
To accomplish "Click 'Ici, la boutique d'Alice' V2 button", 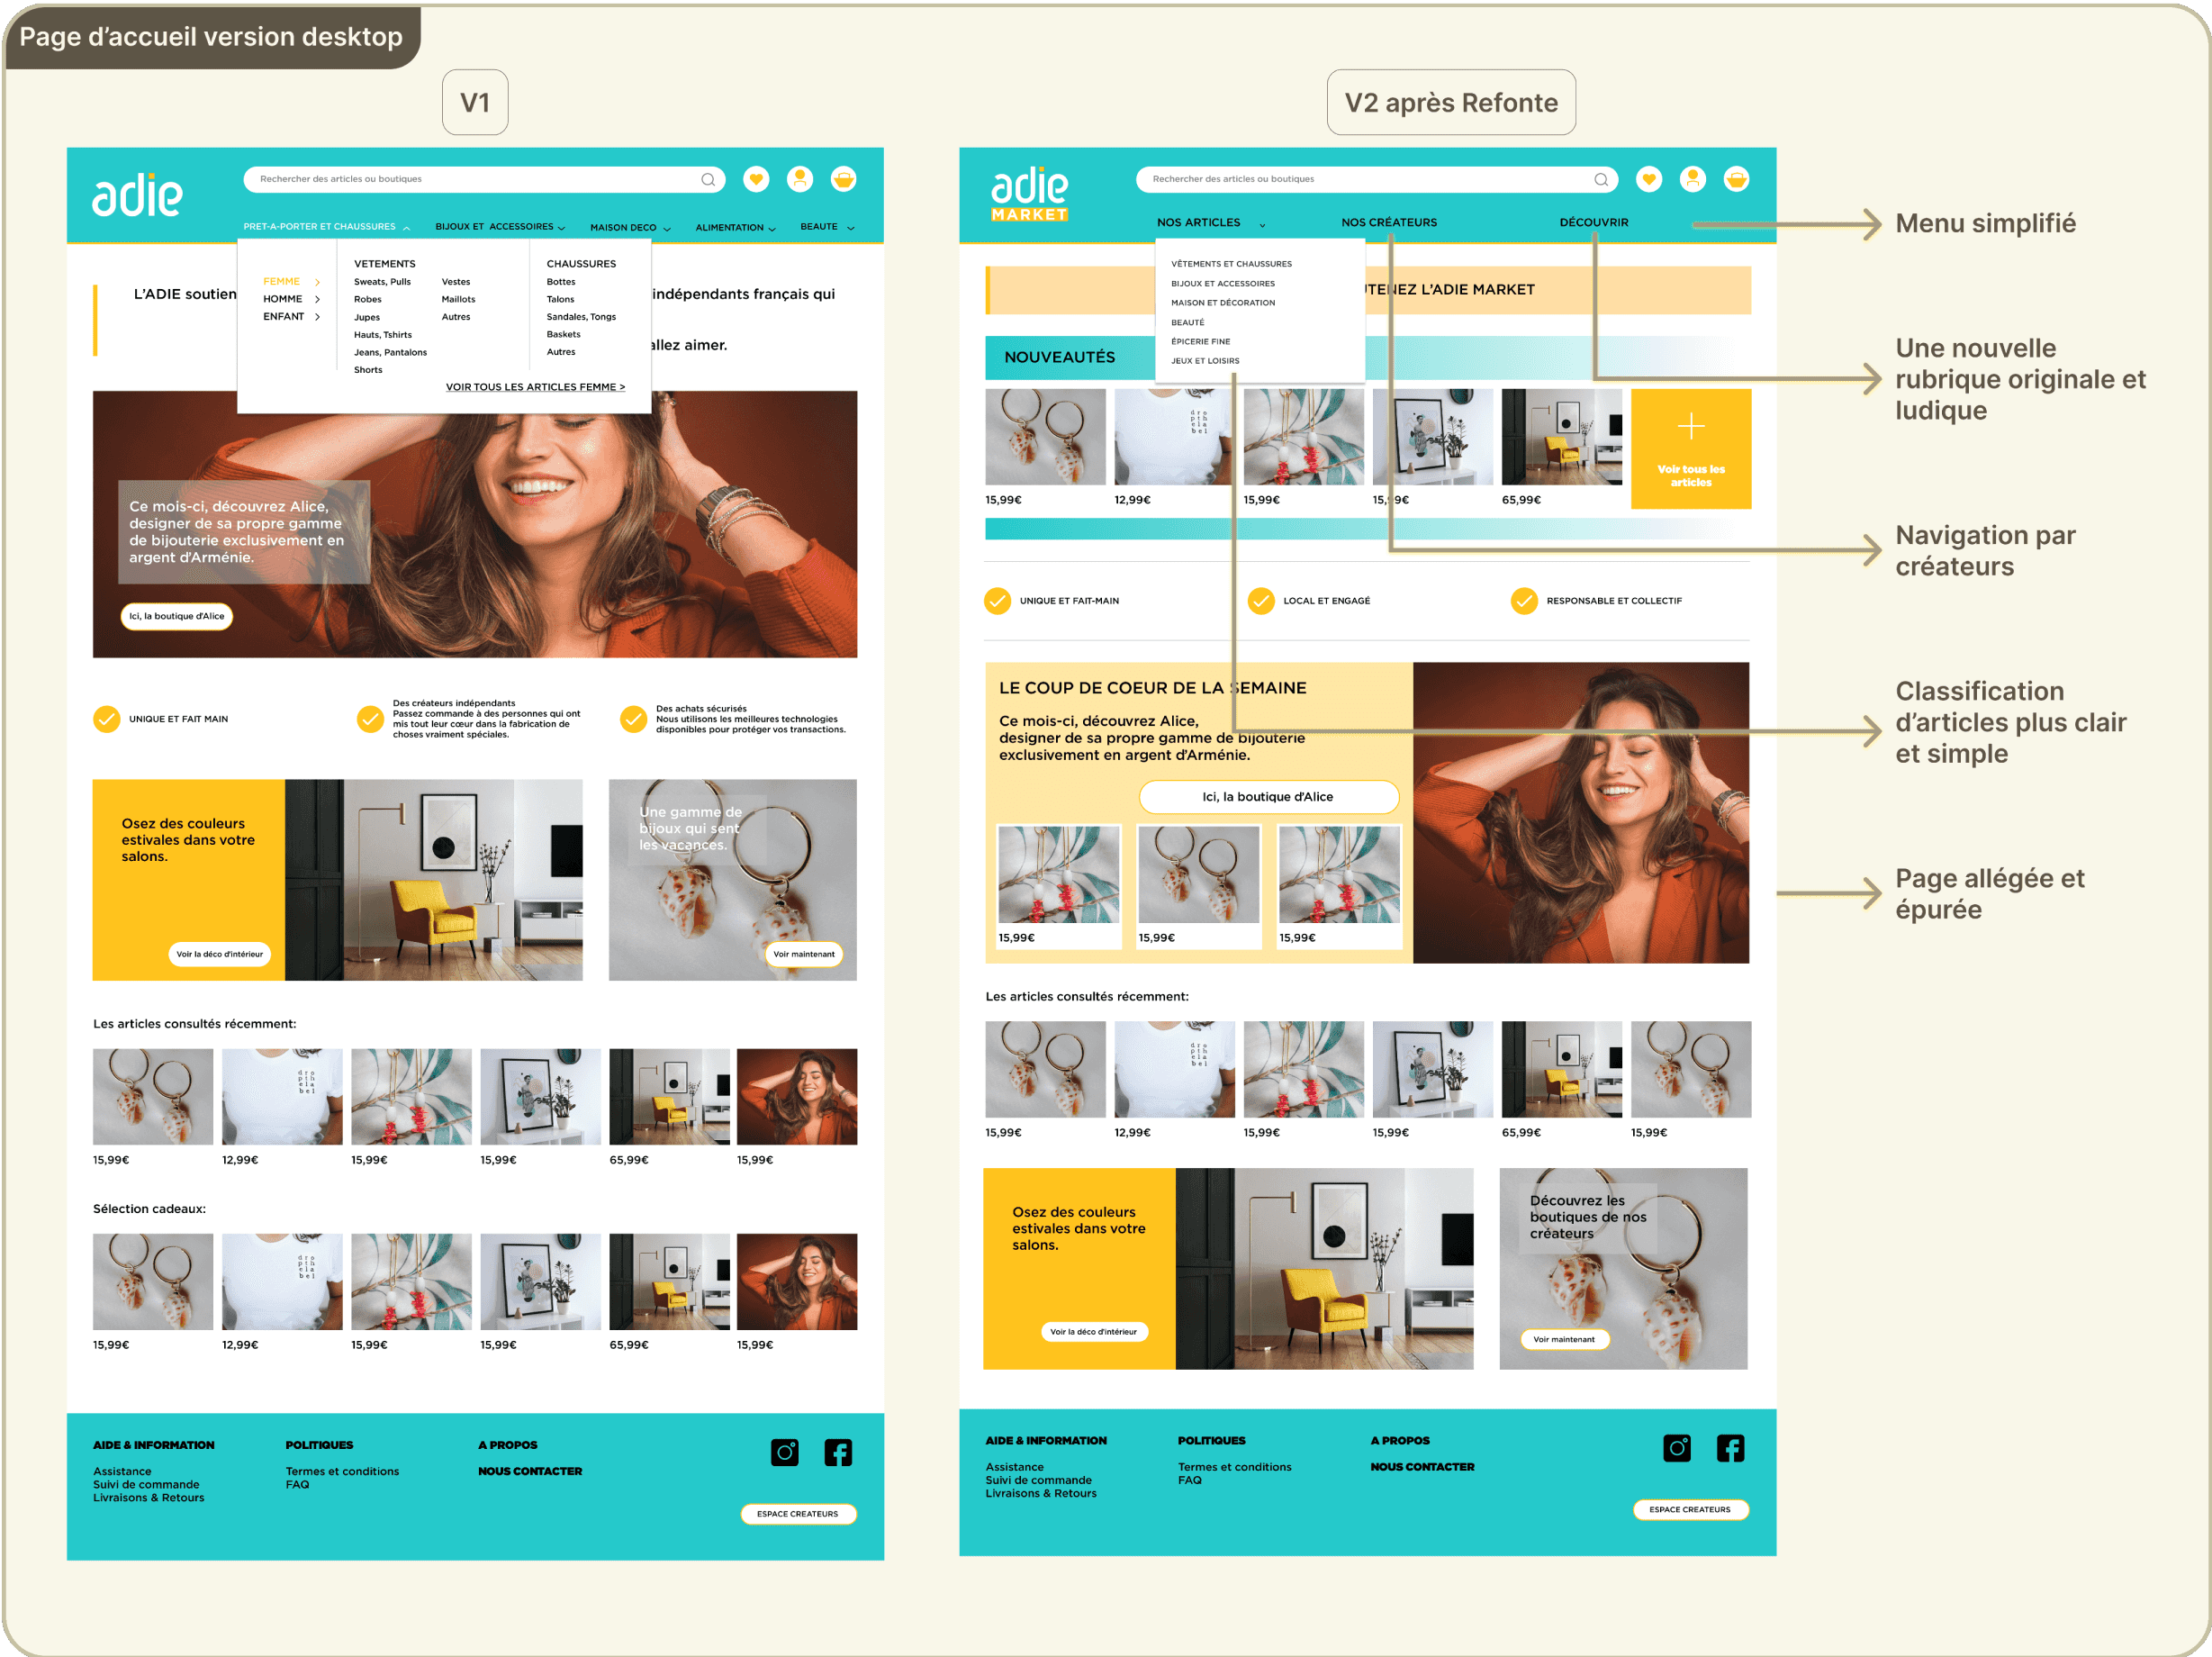I will [1268, 797].
